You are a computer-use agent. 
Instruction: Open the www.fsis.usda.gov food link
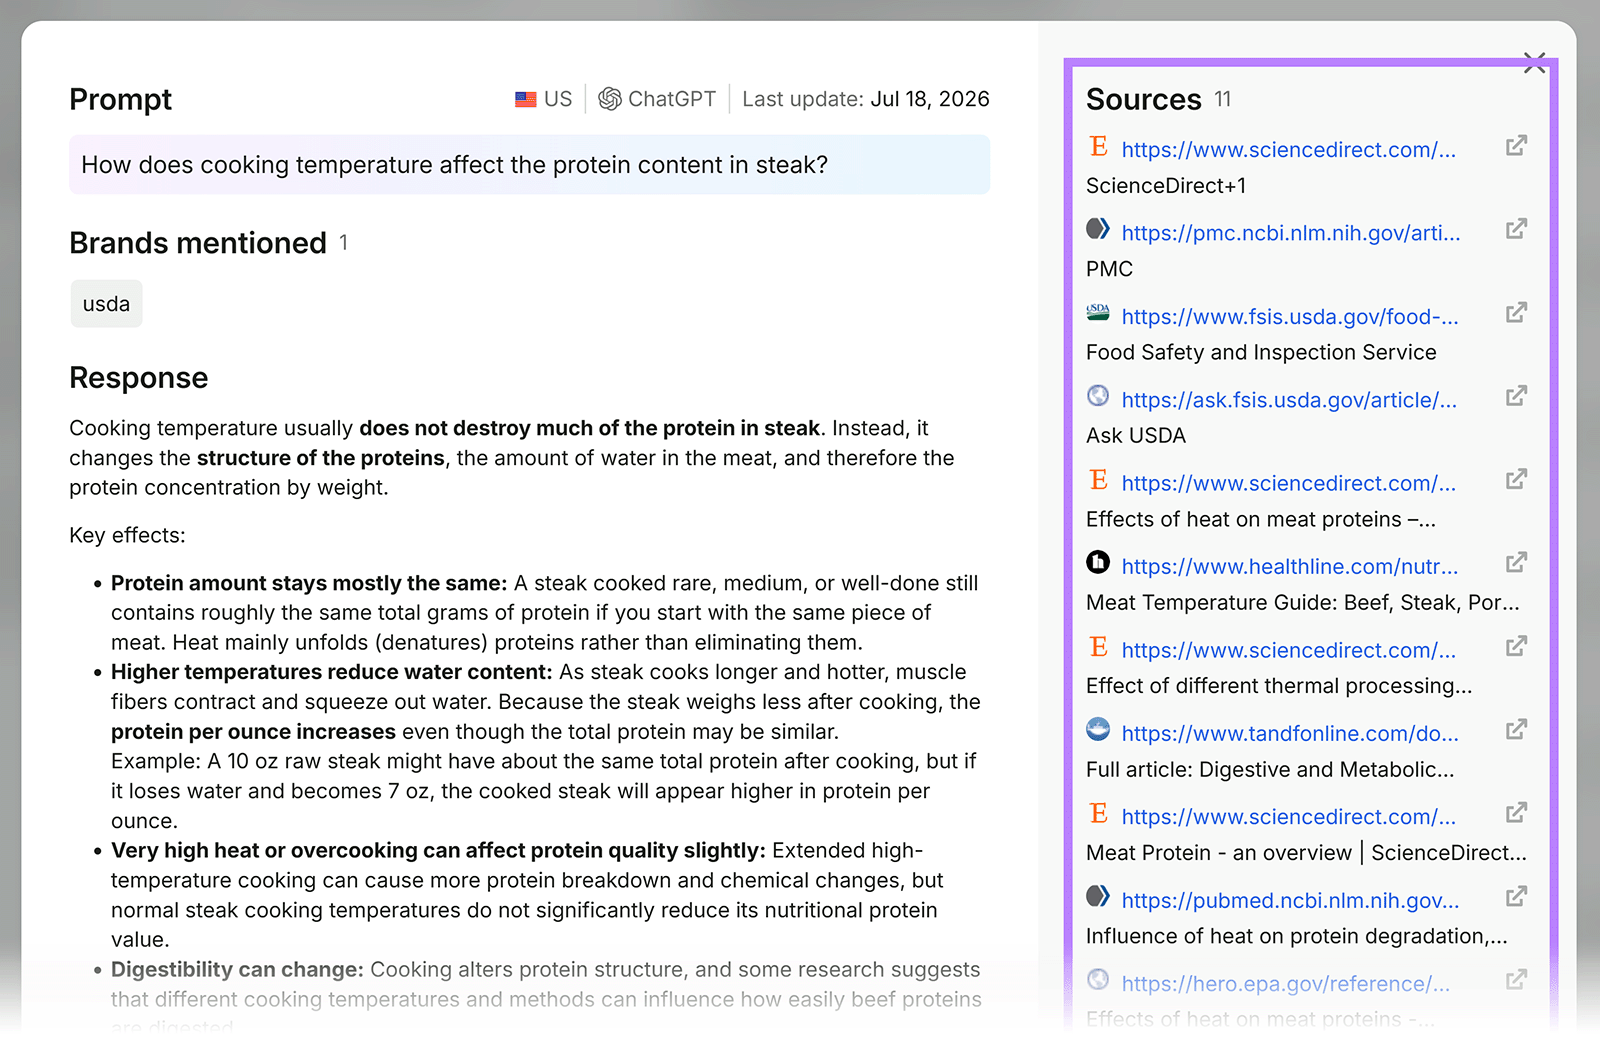click(x=1289, y=317)
